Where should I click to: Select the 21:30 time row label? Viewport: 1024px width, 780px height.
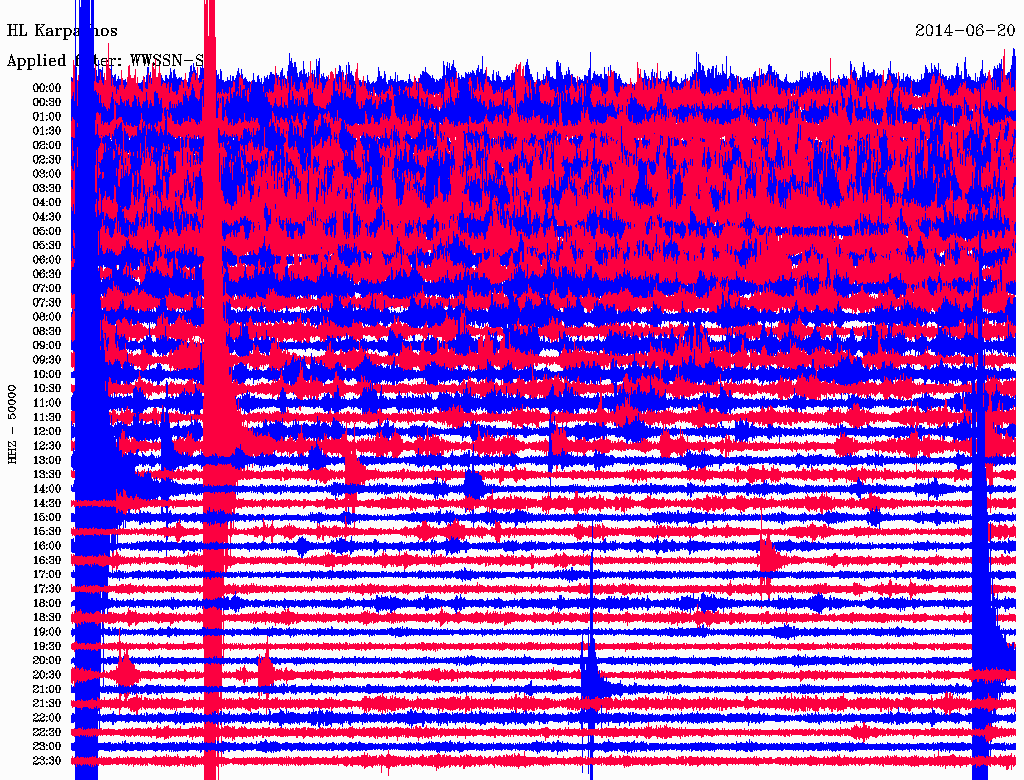pos(47,704)
